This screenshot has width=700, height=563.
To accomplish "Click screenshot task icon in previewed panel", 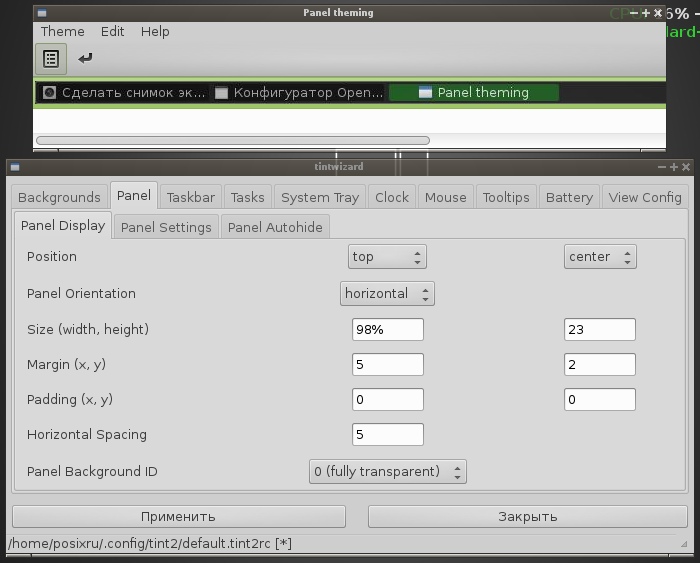I will pyautogui.click(x=49, y=92).
